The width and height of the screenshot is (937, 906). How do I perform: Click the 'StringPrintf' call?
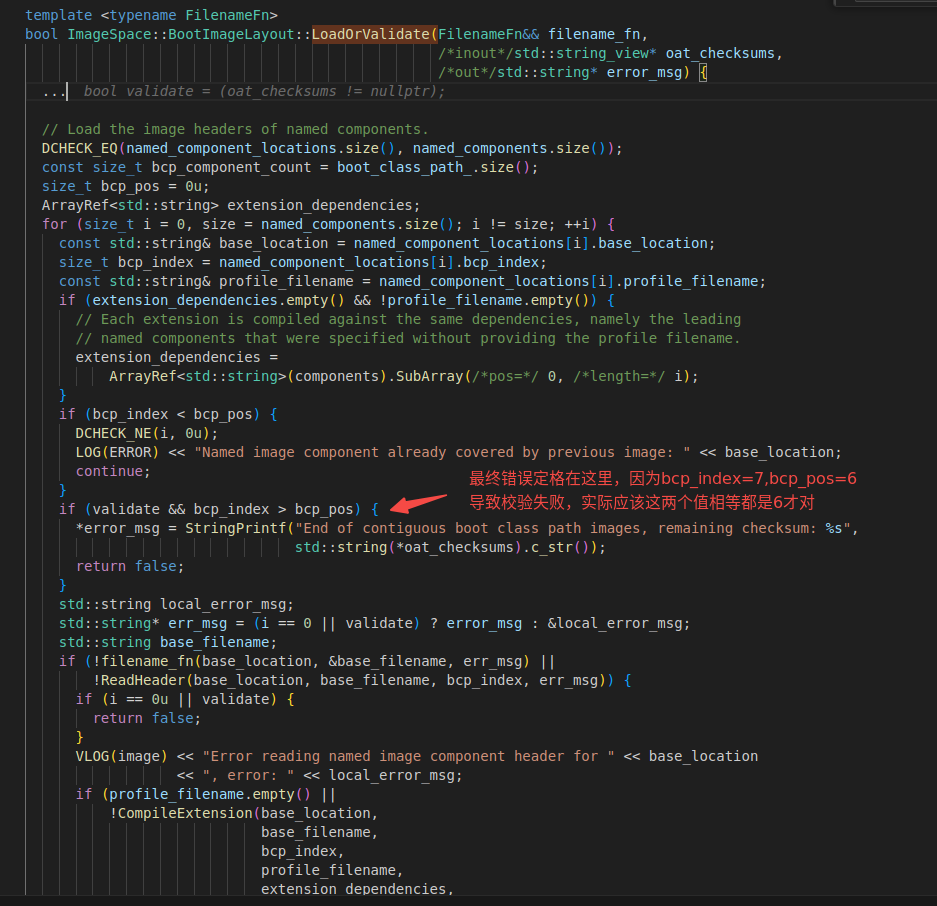point(235,529)
